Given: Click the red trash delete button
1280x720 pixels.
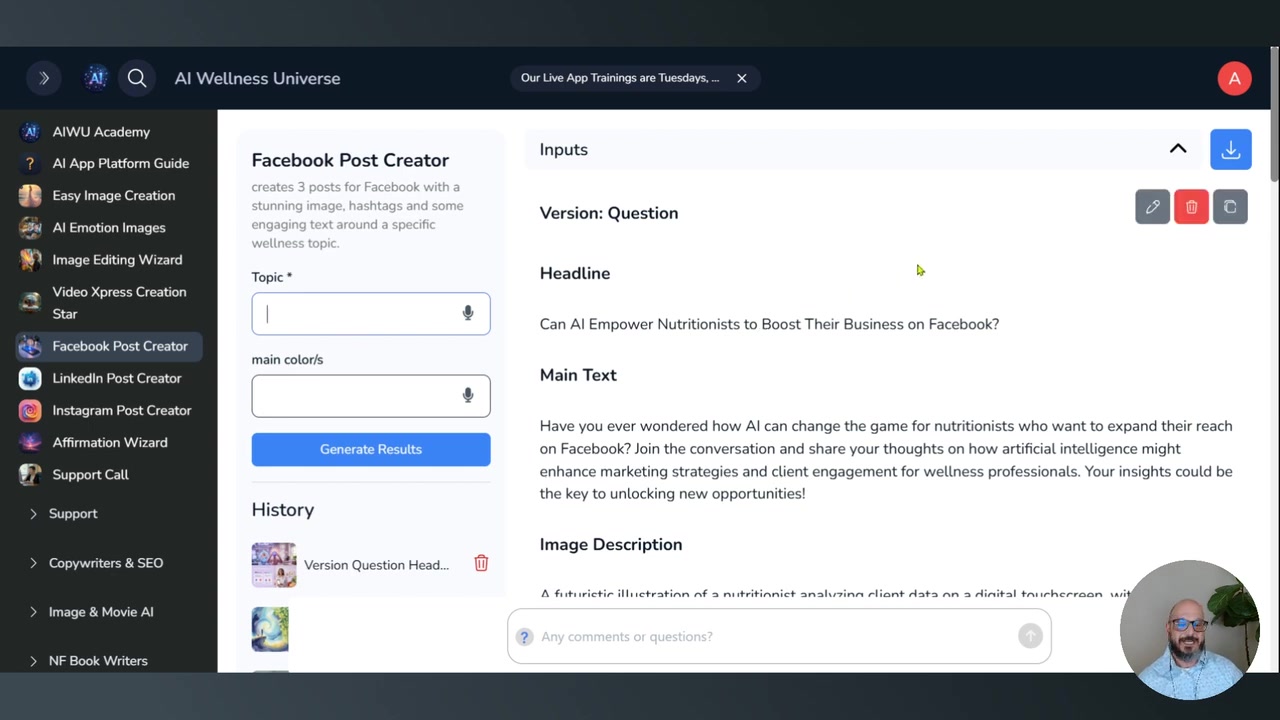Looking at the screenshot, I should pos(1191,207).
